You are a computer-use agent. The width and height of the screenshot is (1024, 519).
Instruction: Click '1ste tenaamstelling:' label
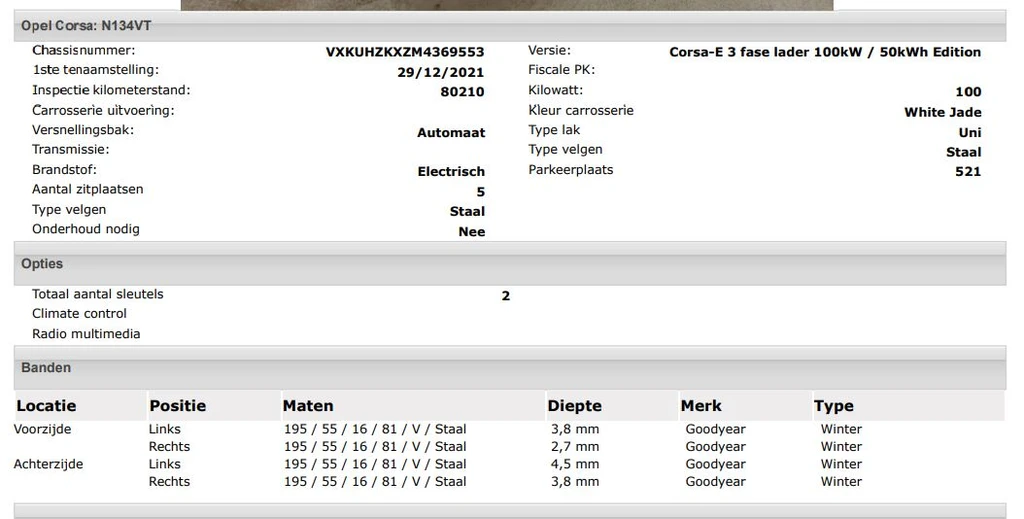tap(95, 70)
